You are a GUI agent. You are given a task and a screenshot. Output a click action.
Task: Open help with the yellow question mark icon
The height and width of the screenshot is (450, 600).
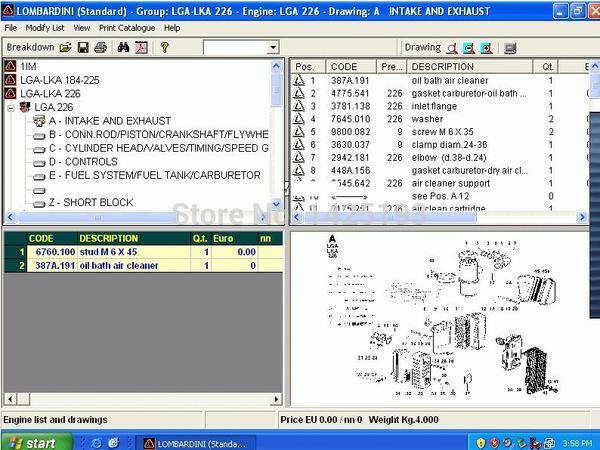point(165,47)
